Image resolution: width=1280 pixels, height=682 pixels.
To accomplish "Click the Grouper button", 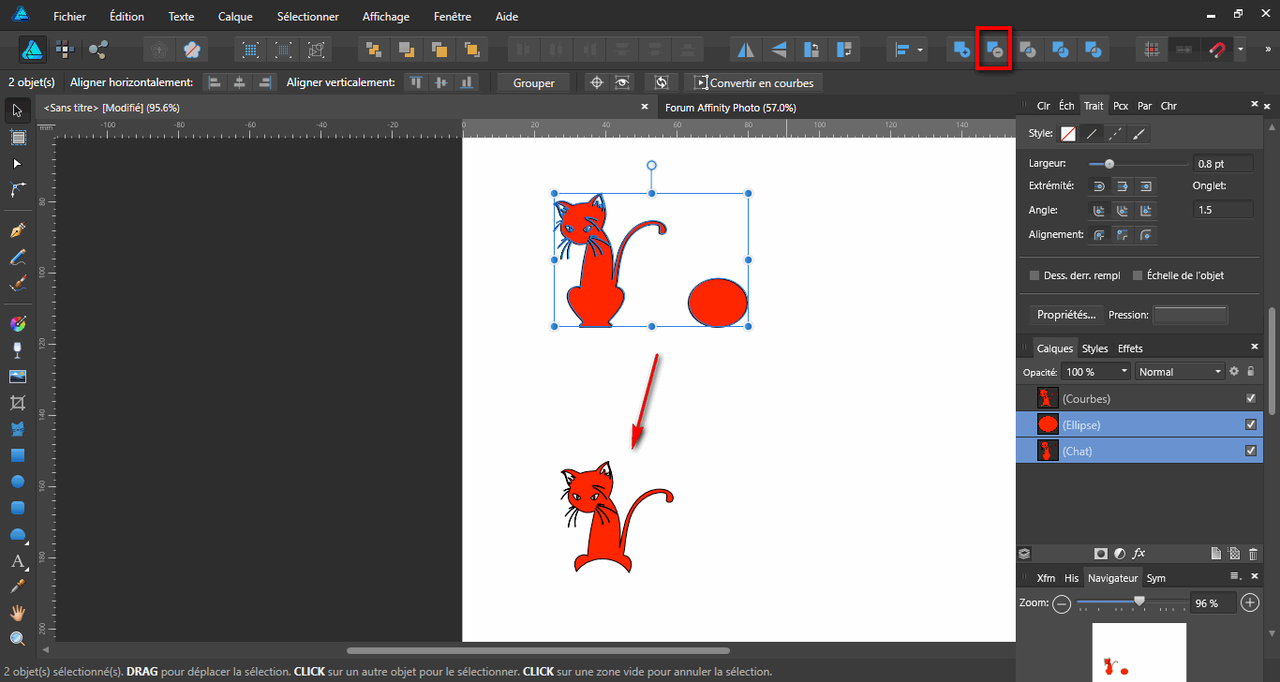I will click(534, 83).
